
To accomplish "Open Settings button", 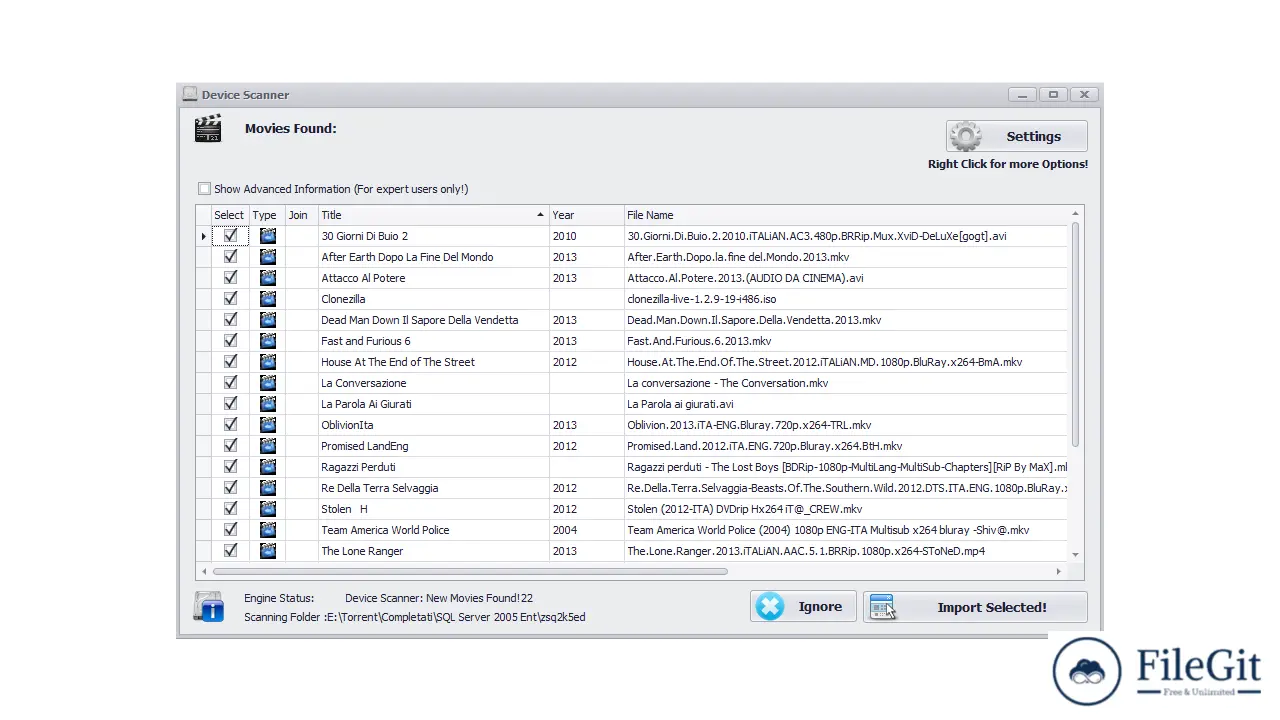I will click(x=1016, y=137).
